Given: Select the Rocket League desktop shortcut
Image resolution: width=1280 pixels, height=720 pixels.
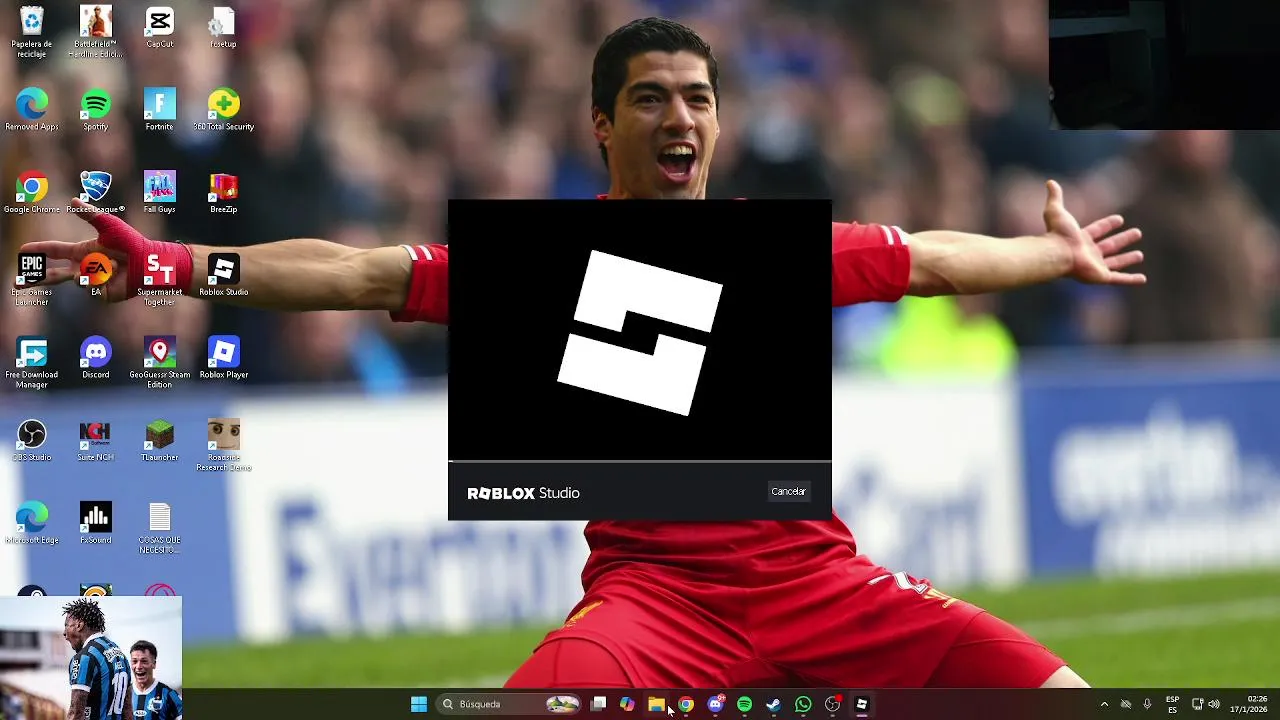Looking at the screenshot, I should tap(96, 193).
